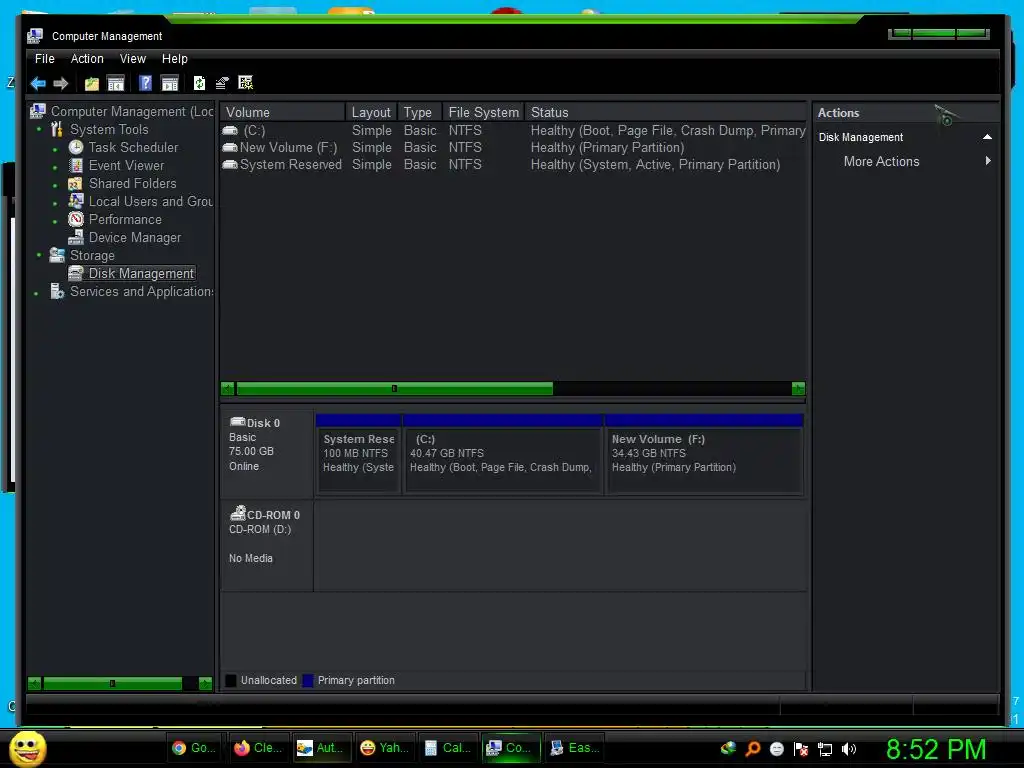Switch to the Yahoo Messenger taskbar button
This screenshot has width=1024, height=768.
[x=385, y=748]
